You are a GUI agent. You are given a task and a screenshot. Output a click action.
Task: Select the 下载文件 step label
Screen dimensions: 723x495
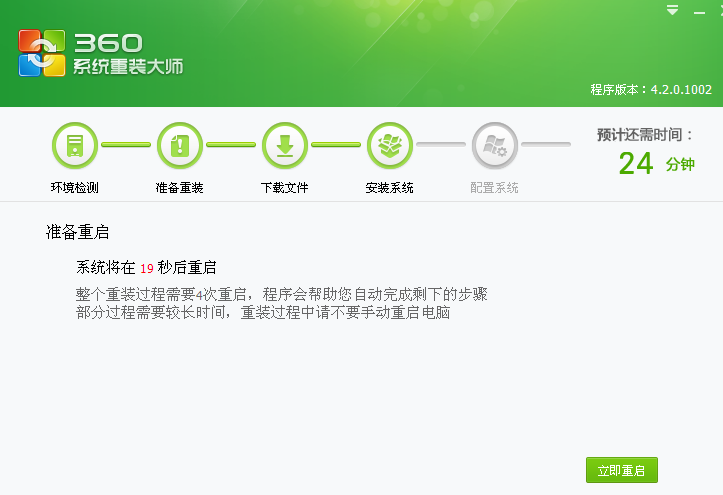285,188
